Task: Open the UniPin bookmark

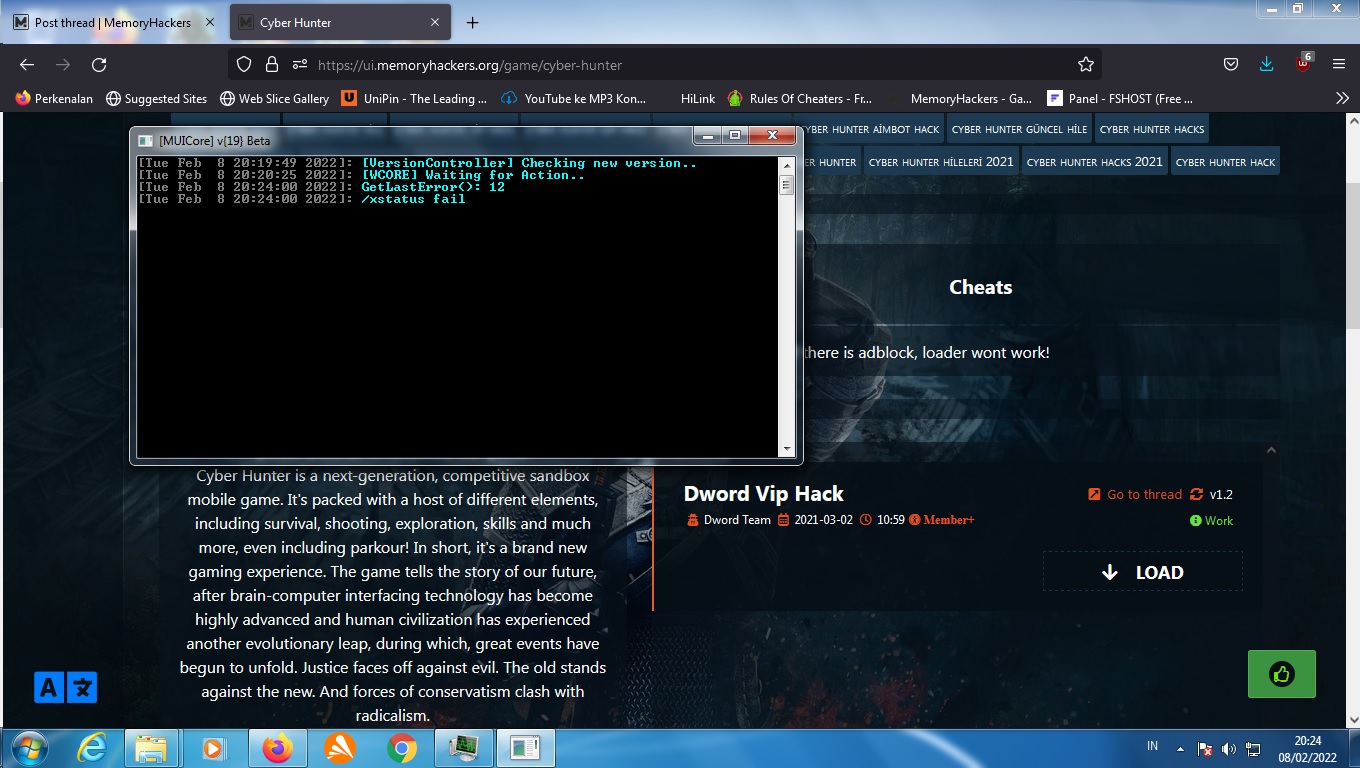Action: 415,98
